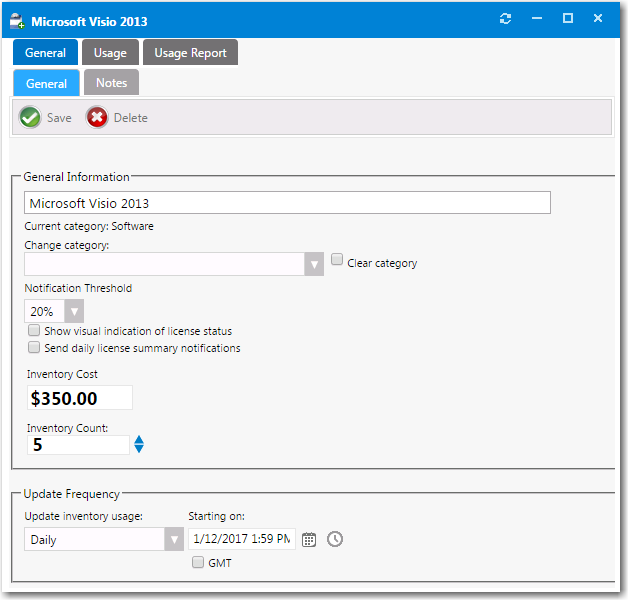The height and width of the screenshot is (600, 628).
Task: Open the calendar date picker icon
Action: [309, 539]
